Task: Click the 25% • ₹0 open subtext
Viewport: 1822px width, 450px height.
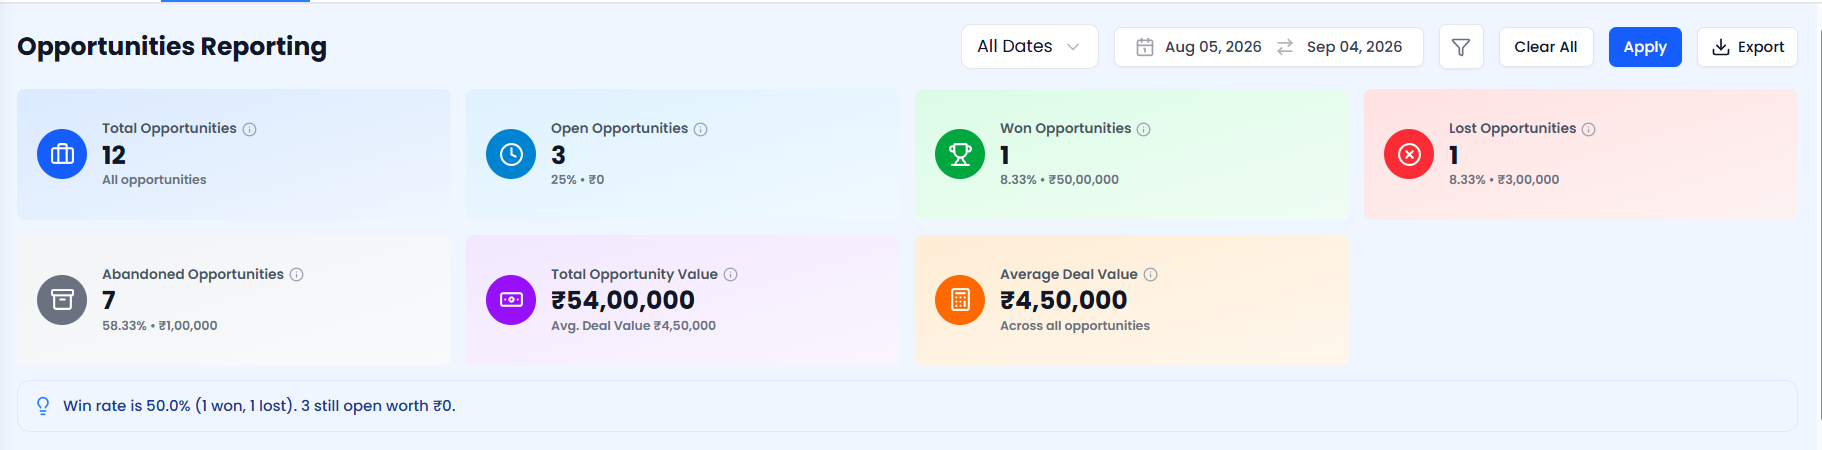Action: pos(578,180)
